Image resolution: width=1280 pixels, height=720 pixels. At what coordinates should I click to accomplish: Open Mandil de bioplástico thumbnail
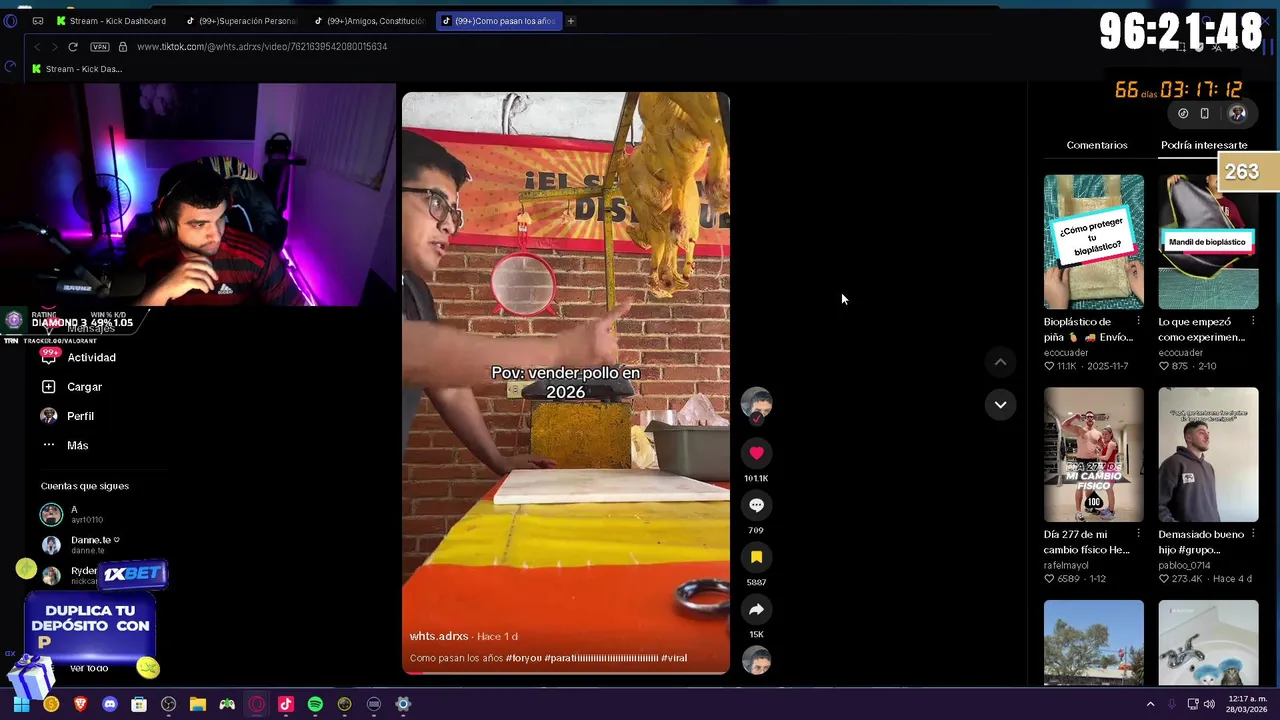(x=1208, y=241)
